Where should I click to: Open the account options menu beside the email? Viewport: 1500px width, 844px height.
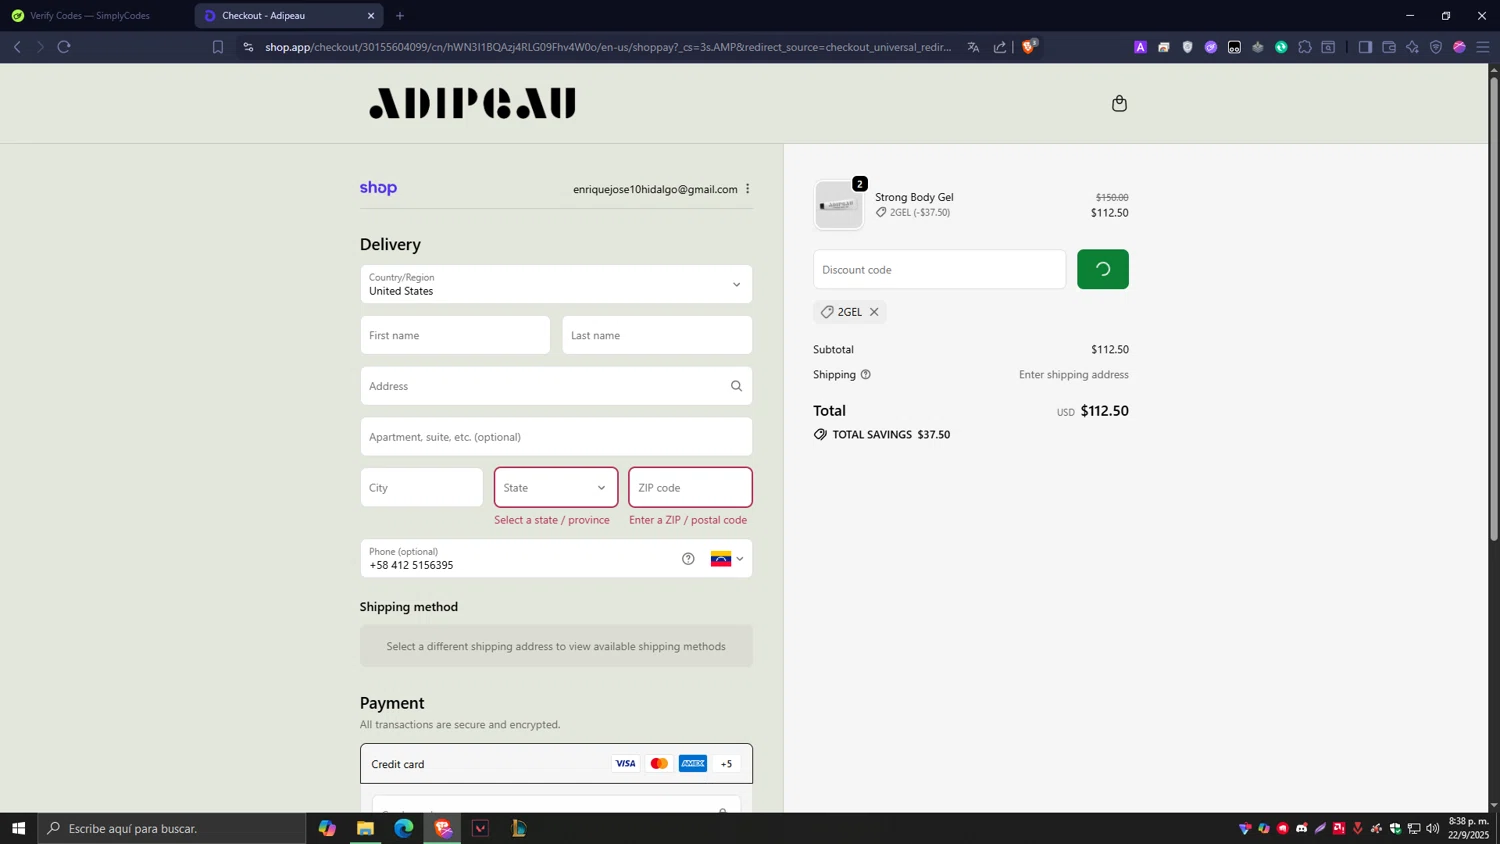tap(747, 189)
